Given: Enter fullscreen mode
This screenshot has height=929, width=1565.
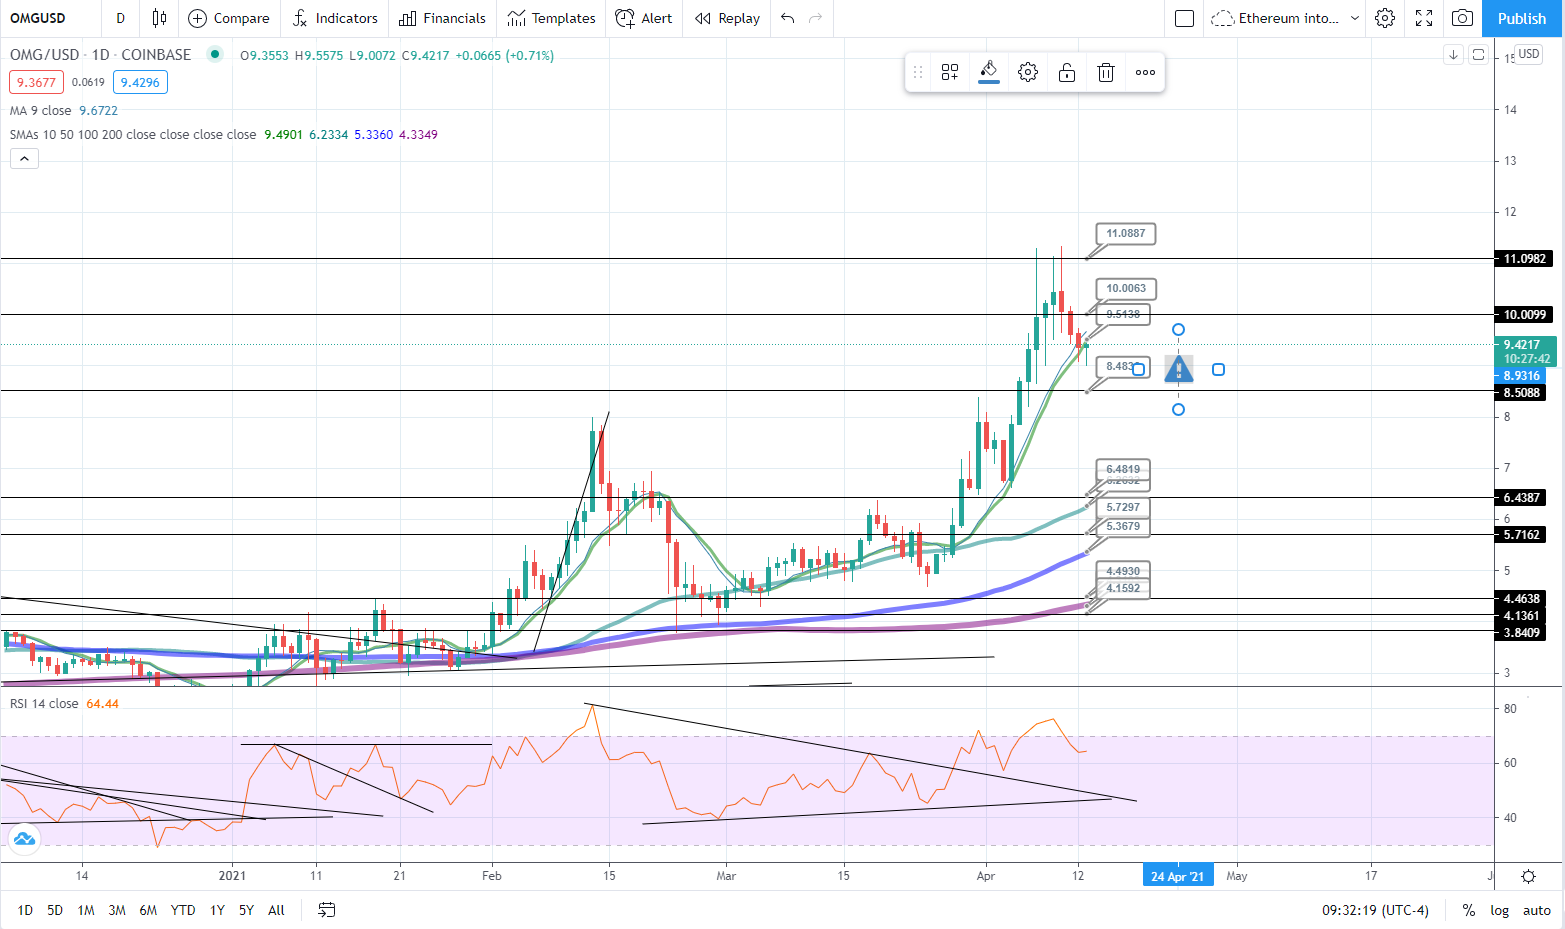Looking at the screenshot, I should coord(1424,18).
